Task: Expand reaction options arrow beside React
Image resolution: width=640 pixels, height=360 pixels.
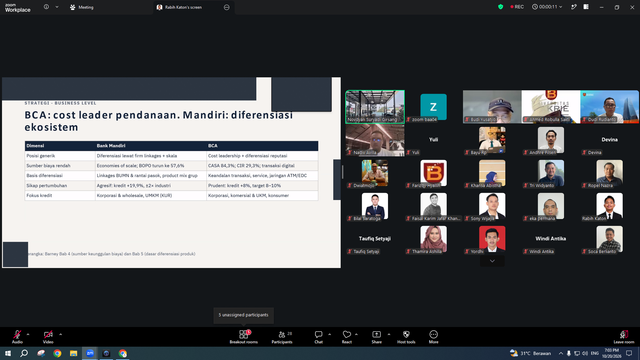Action: click(356, 335)
